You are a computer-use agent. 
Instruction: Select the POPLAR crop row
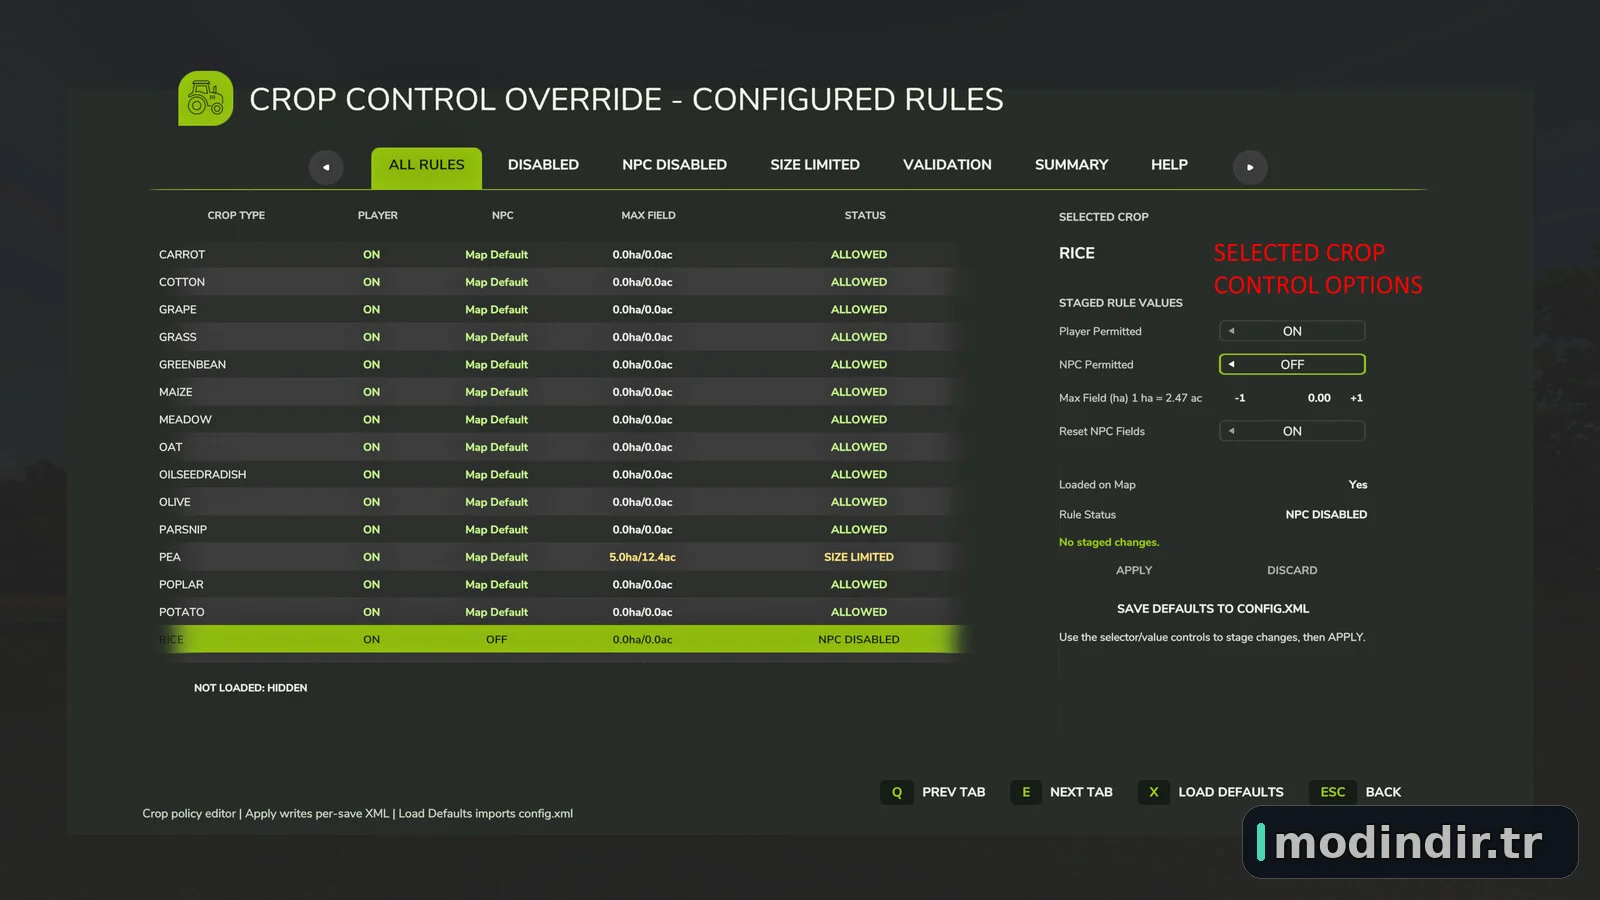coord(560,584)
